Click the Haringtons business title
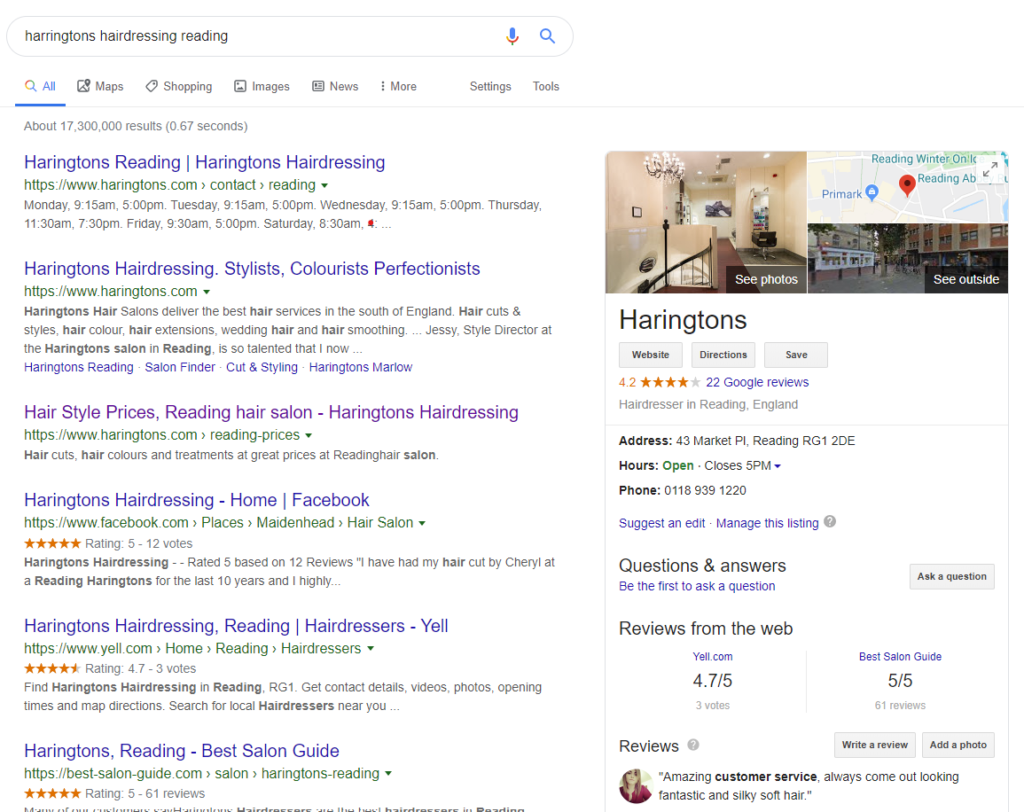1024x812 pixels. pyautogui.click(x=682, y=320)
